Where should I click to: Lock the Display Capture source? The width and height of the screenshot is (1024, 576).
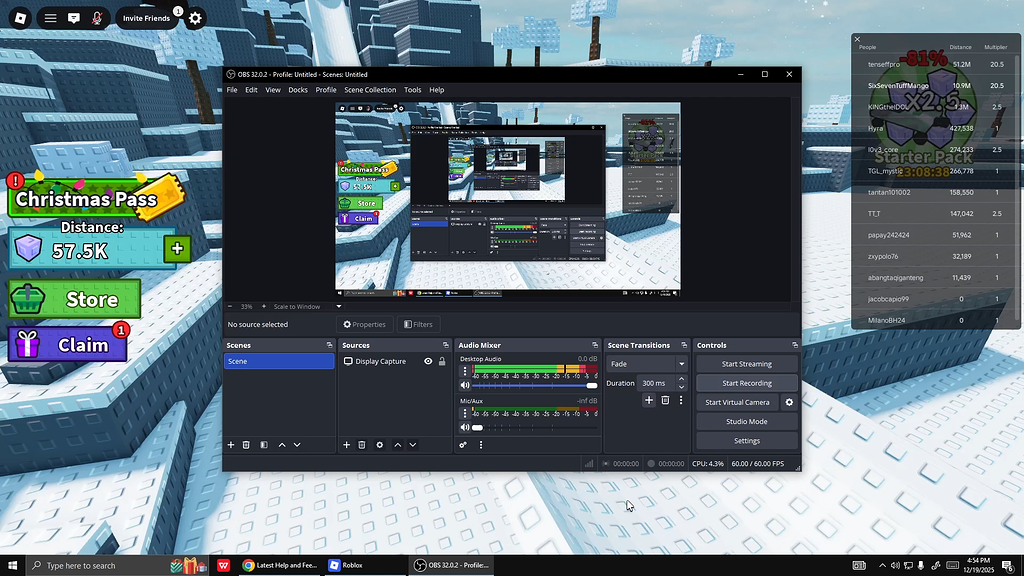pos(441,361)
